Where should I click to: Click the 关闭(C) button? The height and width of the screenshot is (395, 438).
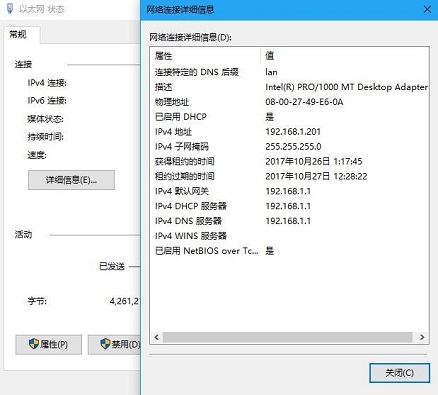[x=399, y=373]
